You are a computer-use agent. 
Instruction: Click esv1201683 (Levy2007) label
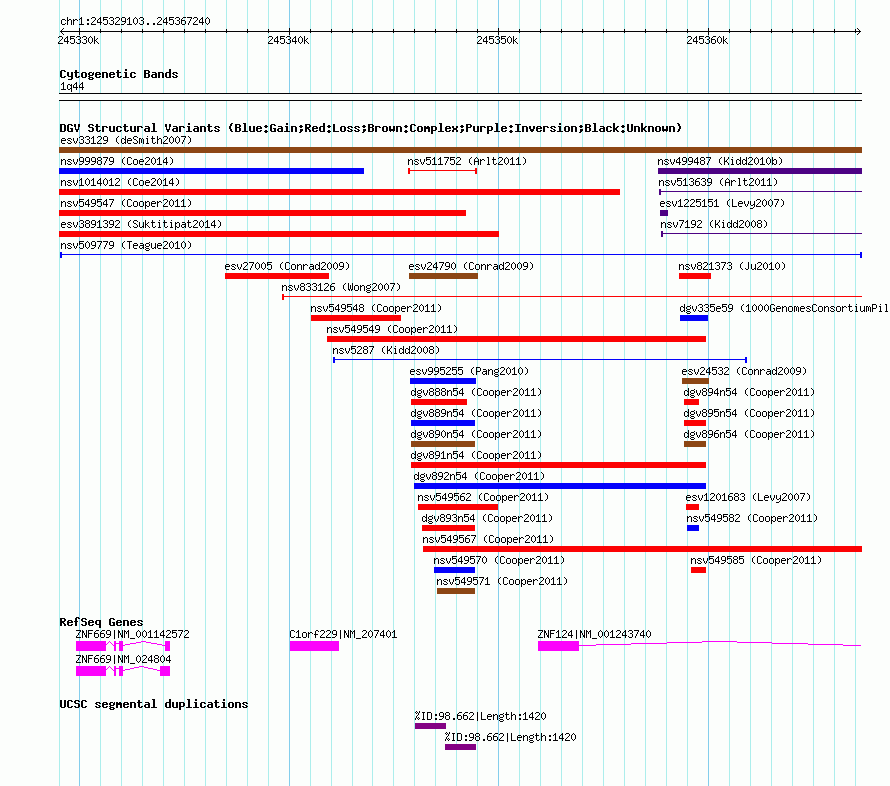pos(748,497)
